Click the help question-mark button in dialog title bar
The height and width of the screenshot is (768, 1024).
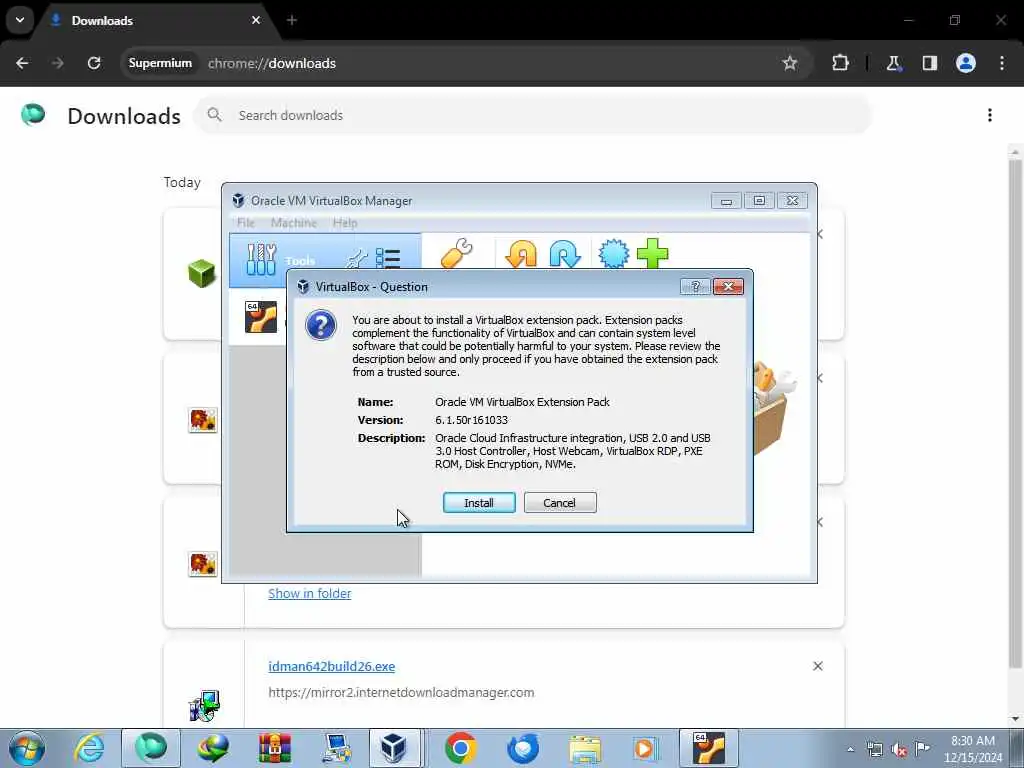pyautogui.click(x=695, y=287)
